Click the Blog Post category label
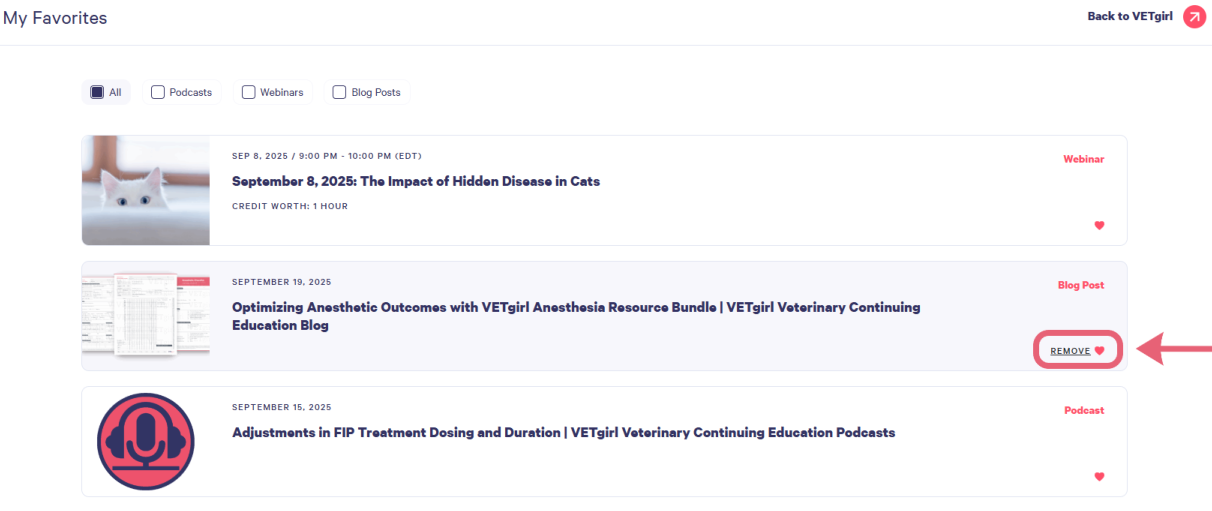 (1080, 285)
